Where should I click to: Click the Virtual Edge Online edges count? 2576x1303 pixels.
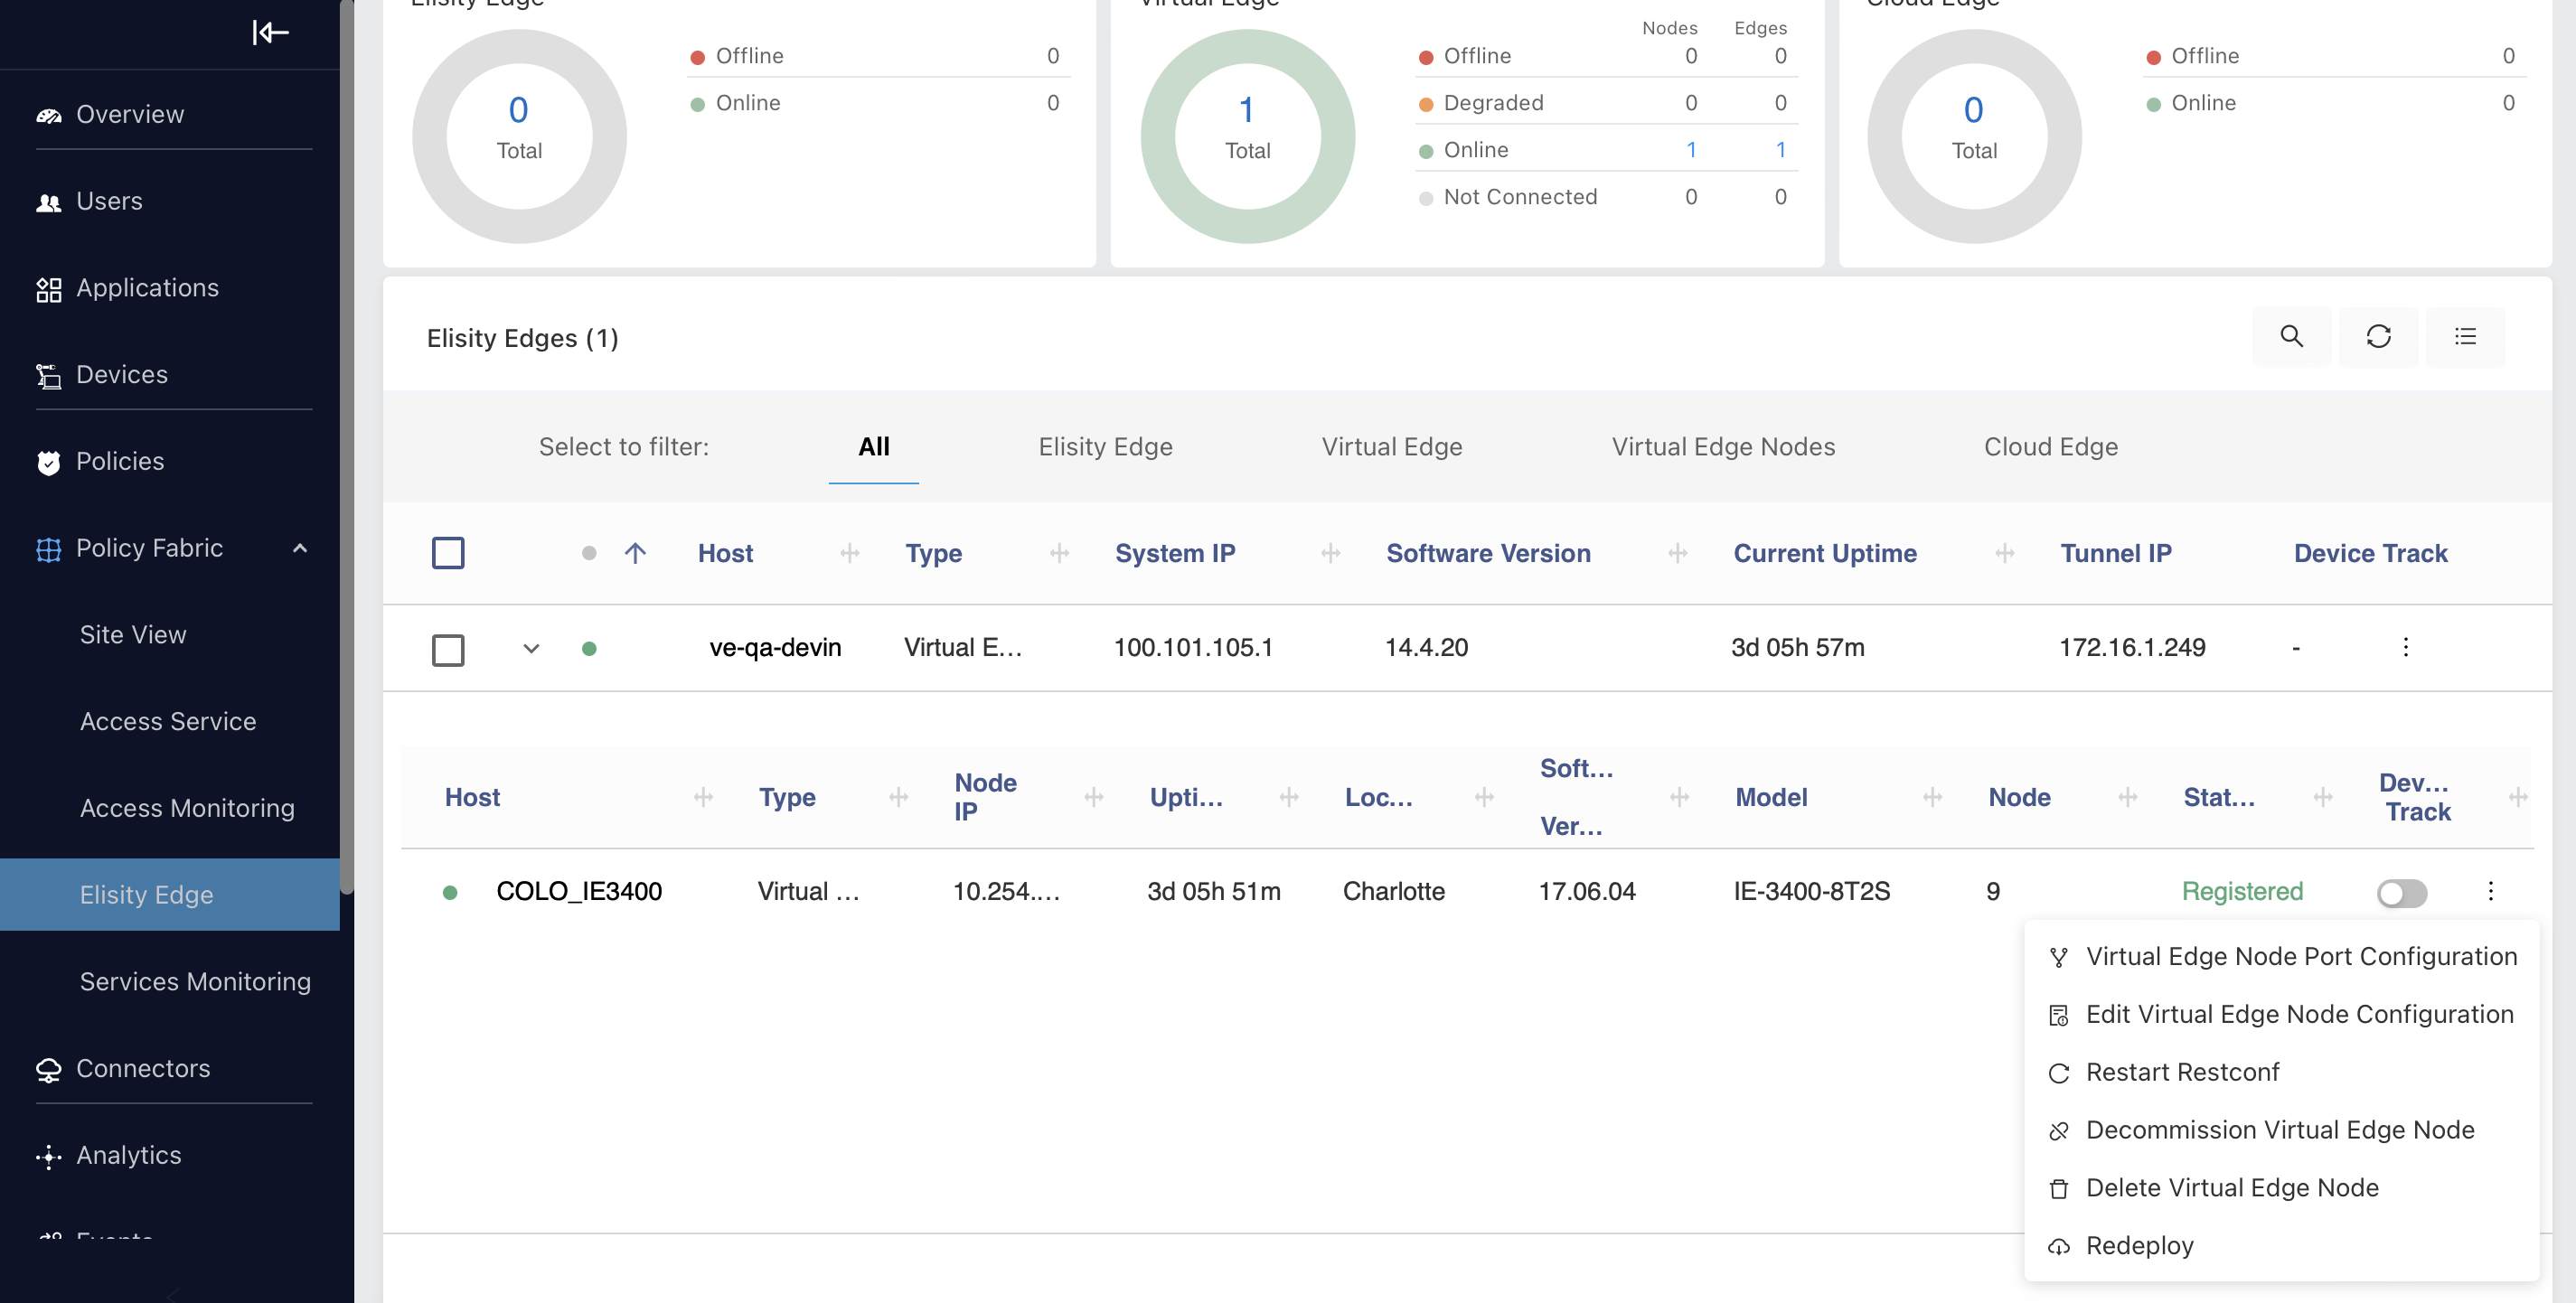(1780, 150)
